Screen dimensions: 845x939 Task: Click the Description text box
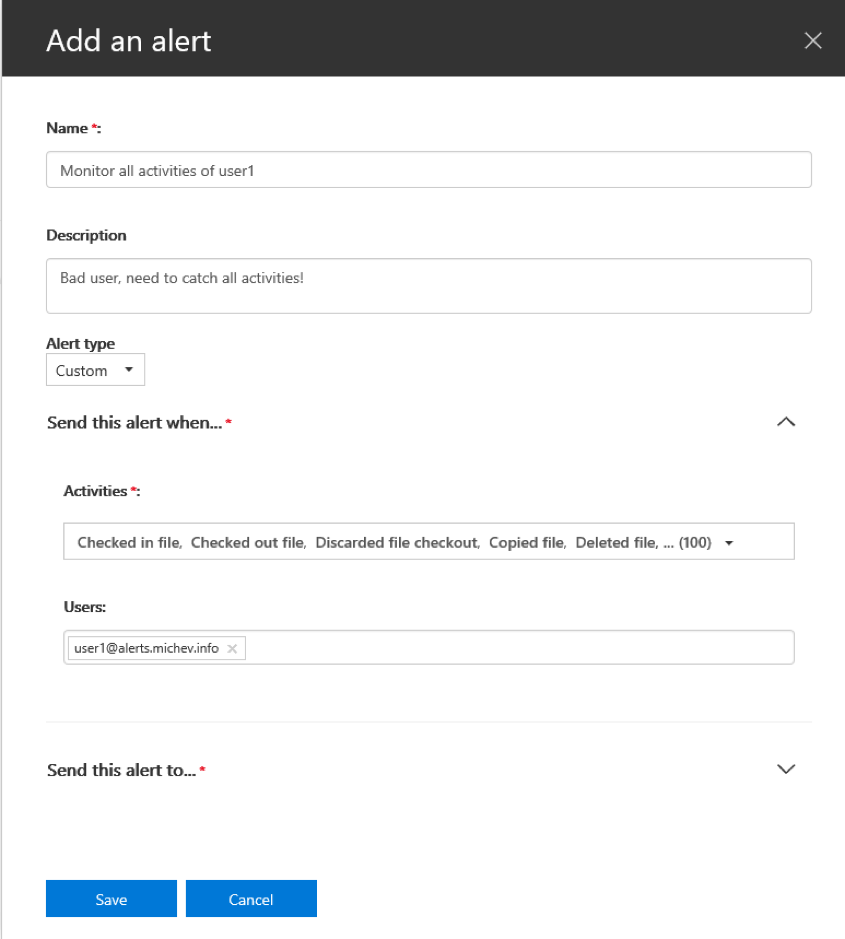point(428,285)
